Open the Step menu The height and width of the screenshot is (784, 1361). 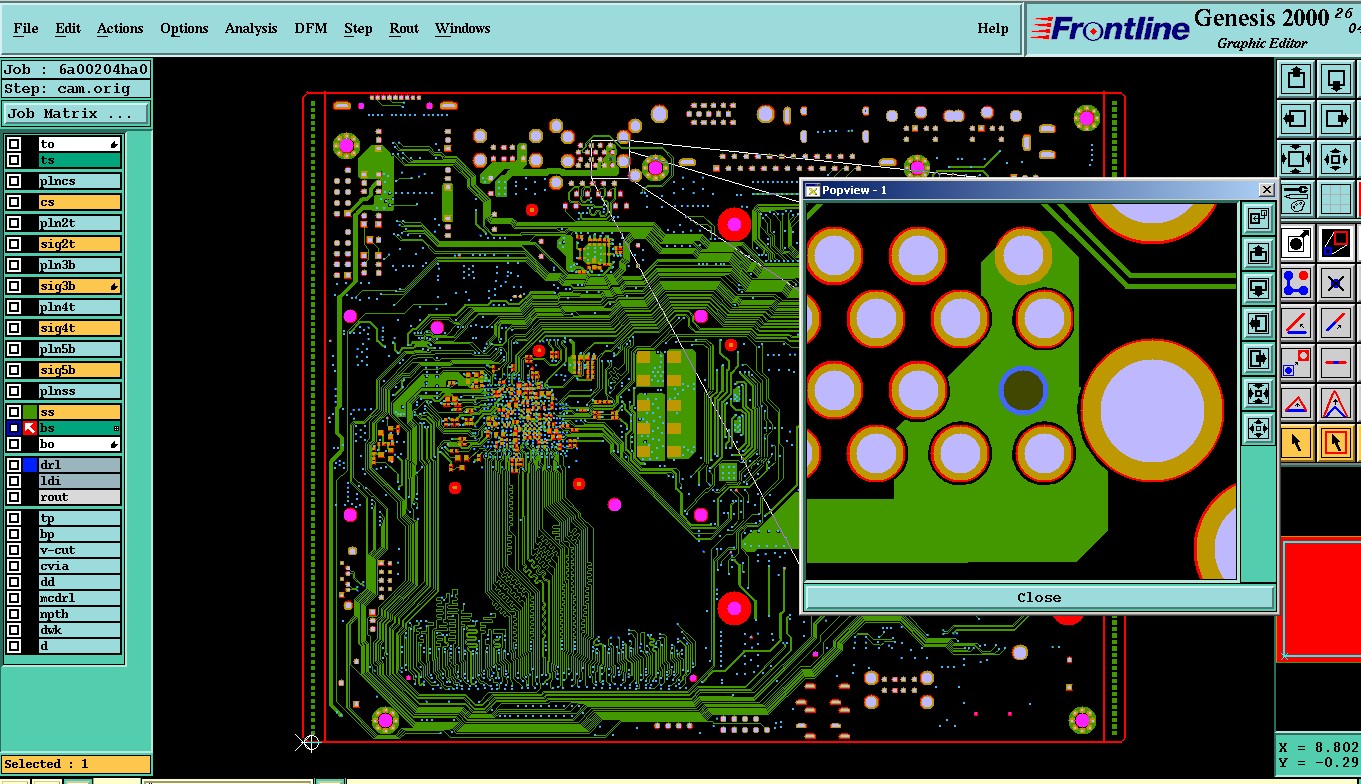(x=358, y=28)
